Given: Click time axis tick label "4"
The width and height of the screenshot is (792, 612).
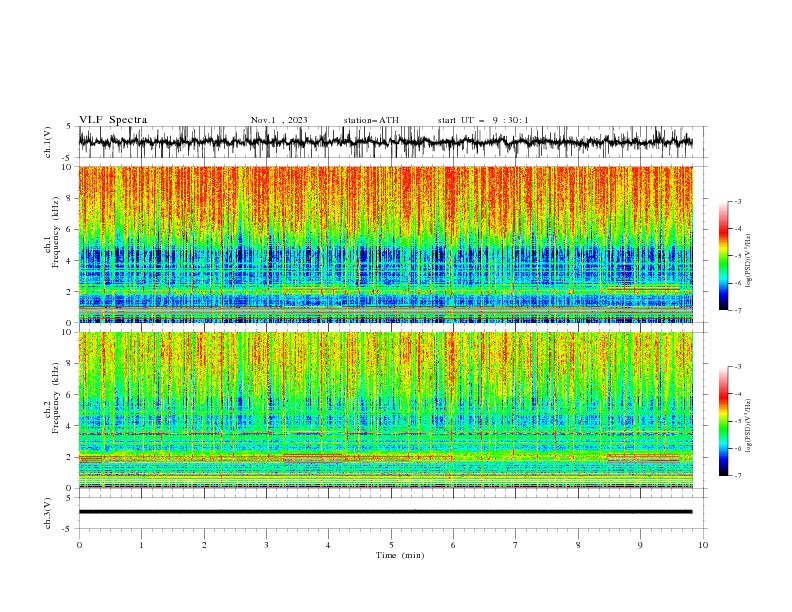Looking at the screenshot, I should [x=328, y=545].
